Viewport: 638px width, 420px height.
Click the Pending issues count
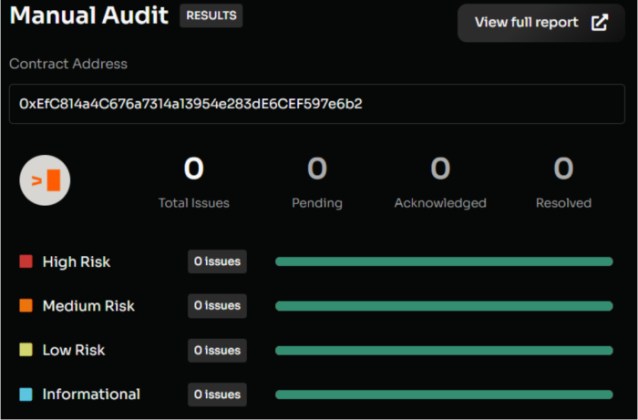point(317,170)
